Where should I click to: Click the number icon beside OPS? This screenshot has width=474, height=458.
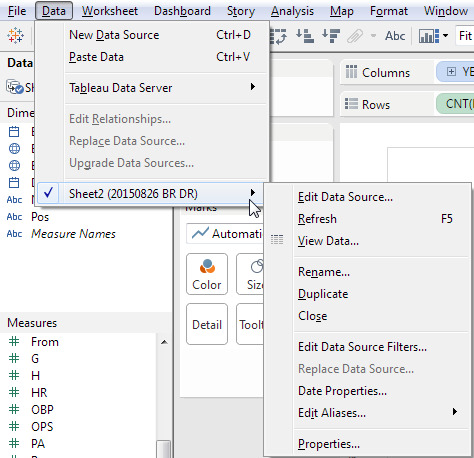coord(14,426)
